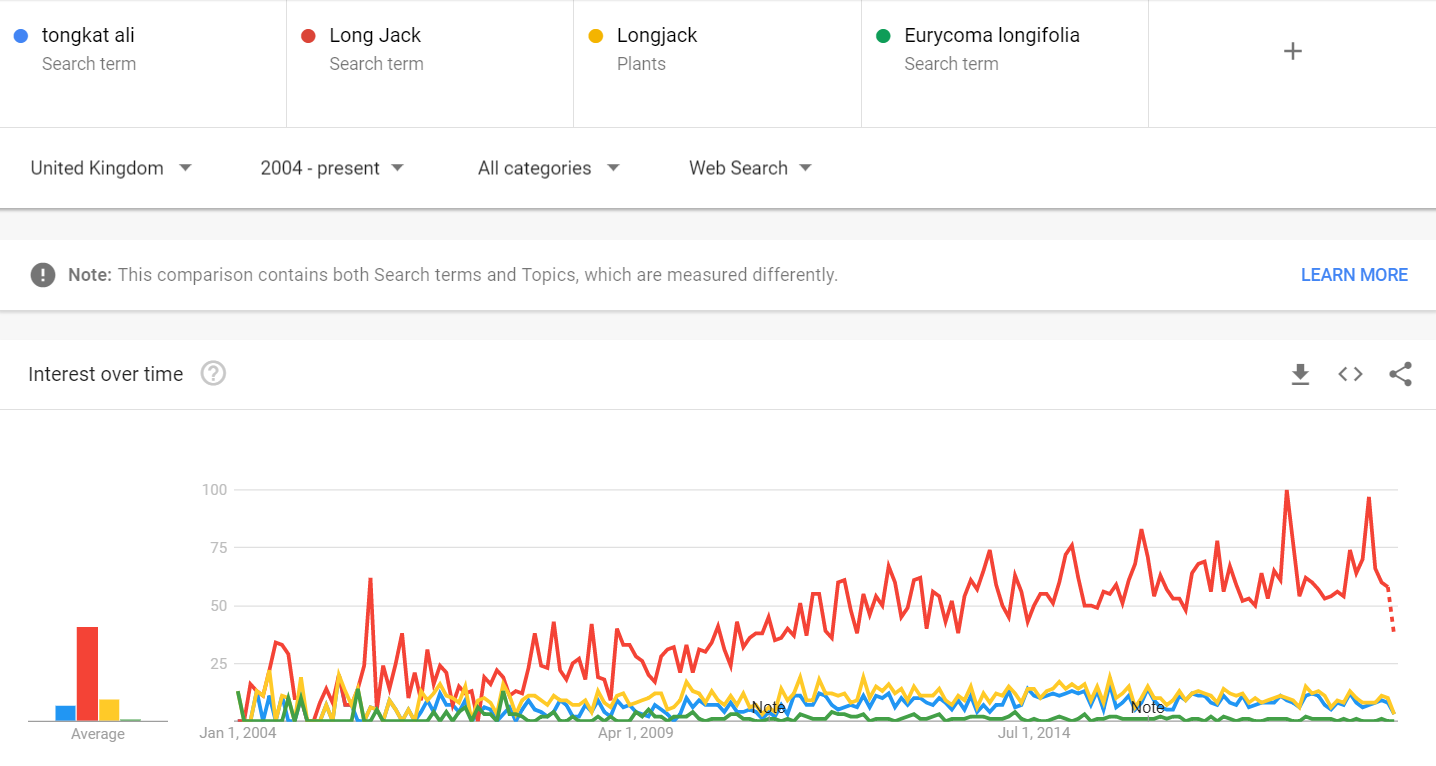Click the Note marker near 2011 on chart
This screenshot has width=1436, height=766.
coord(768,707)
